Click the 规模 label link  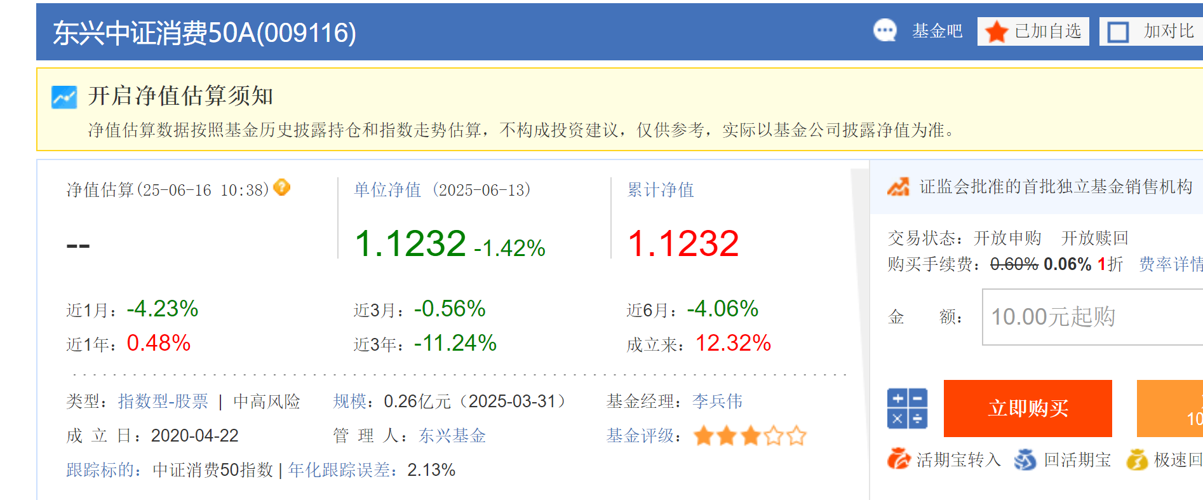click(x=349, y=401)
